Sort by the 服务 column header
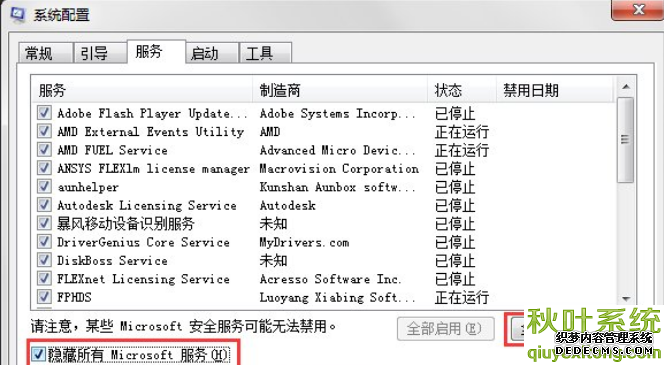This screenshot has height=365, width=664. pyautogui.click(x=142, y=90)
